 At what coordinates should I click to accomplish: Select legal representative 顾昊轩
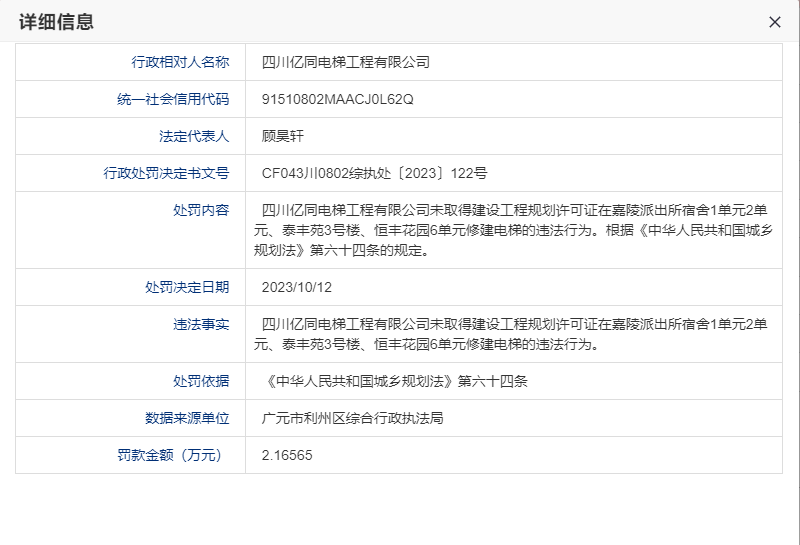283,136
